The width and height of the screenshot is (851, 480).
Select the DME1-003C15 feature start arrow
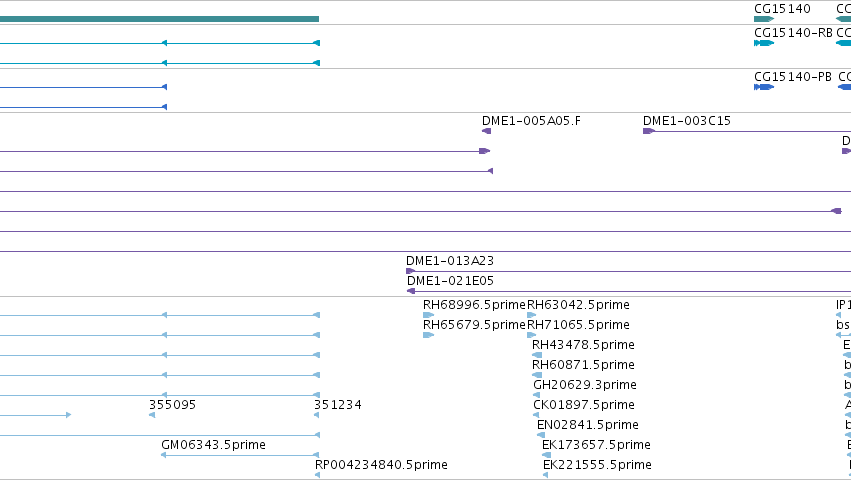point(649,131)
